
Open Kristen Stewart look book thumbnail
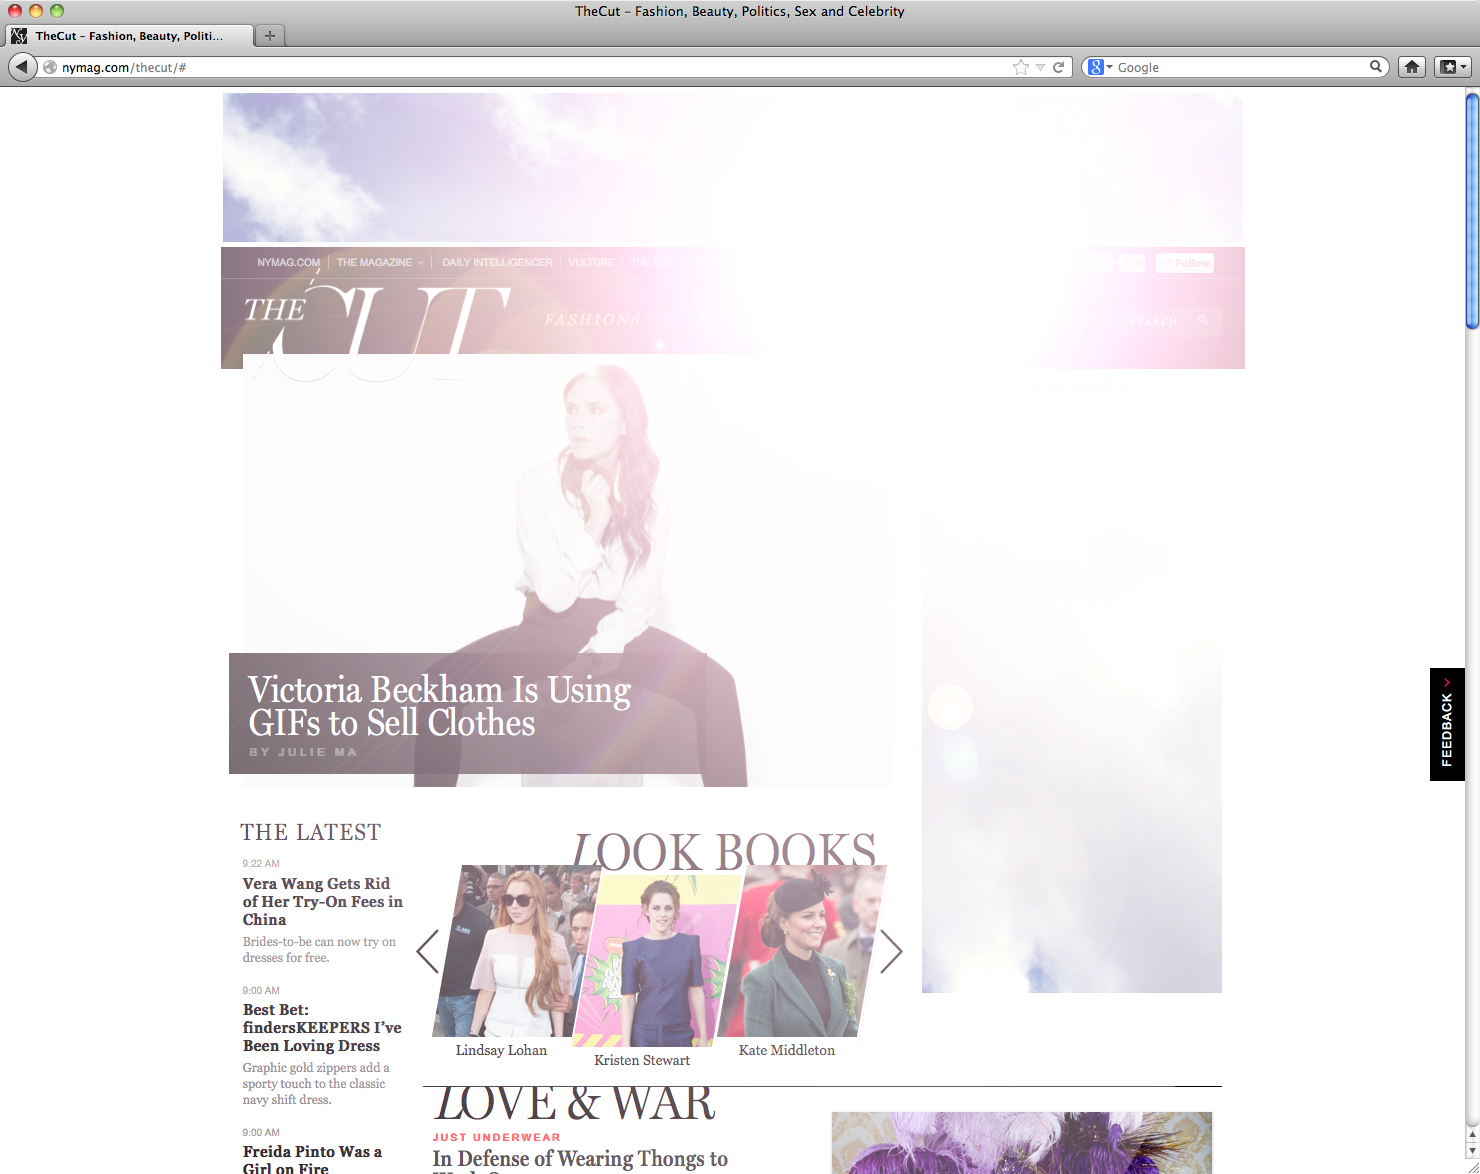click(x=657, y=960)
